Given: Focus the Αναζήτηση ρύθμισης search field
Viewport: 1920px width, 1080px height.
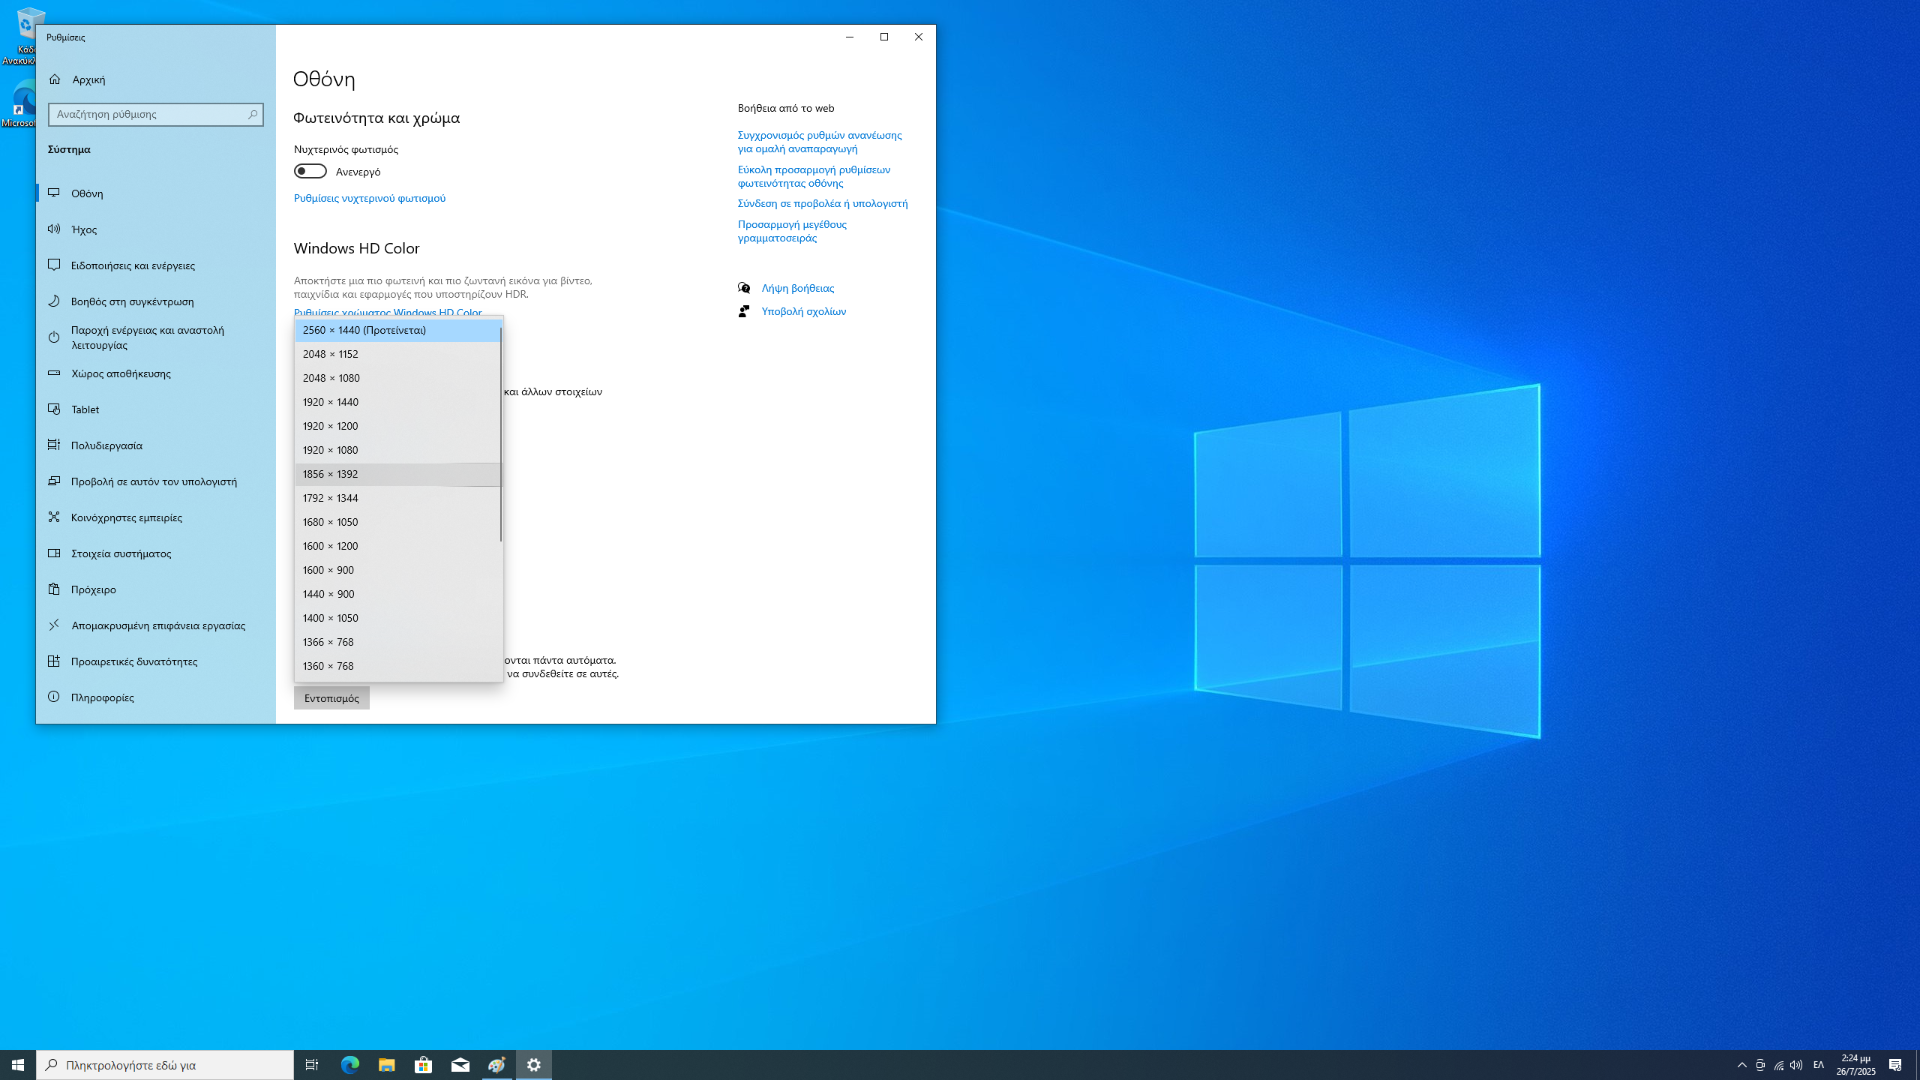Looking at the screenshot, I should click(155, 115).
